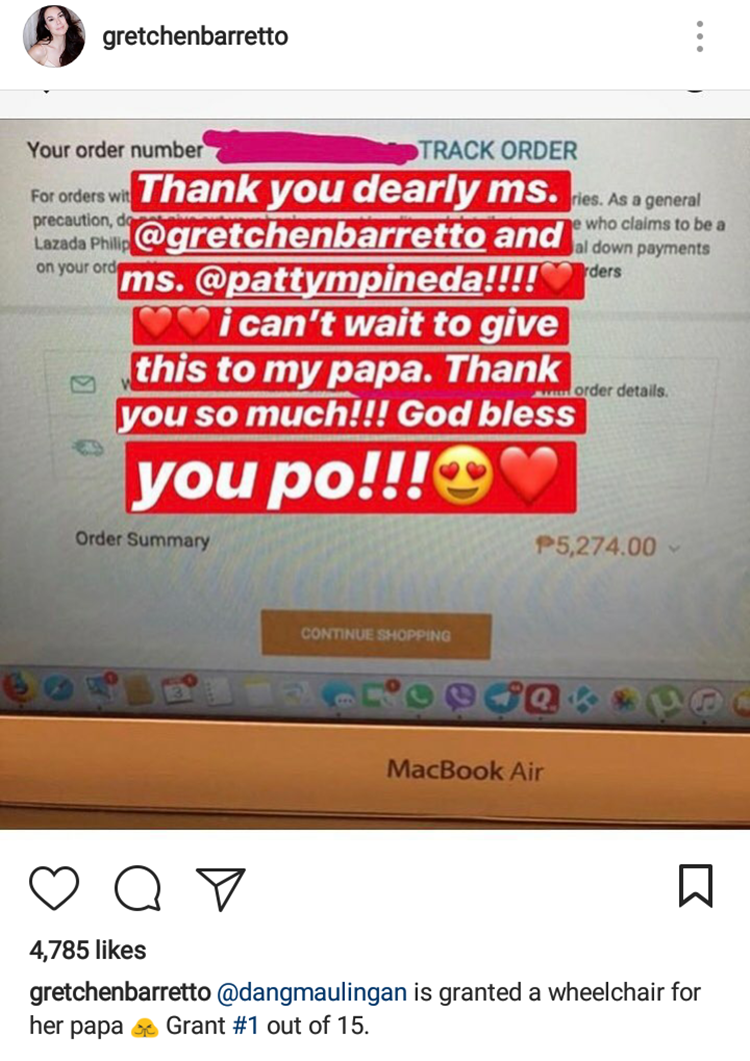Open hashtag #1 in the caption
750x1061 pixels.
click(246, 1025)
